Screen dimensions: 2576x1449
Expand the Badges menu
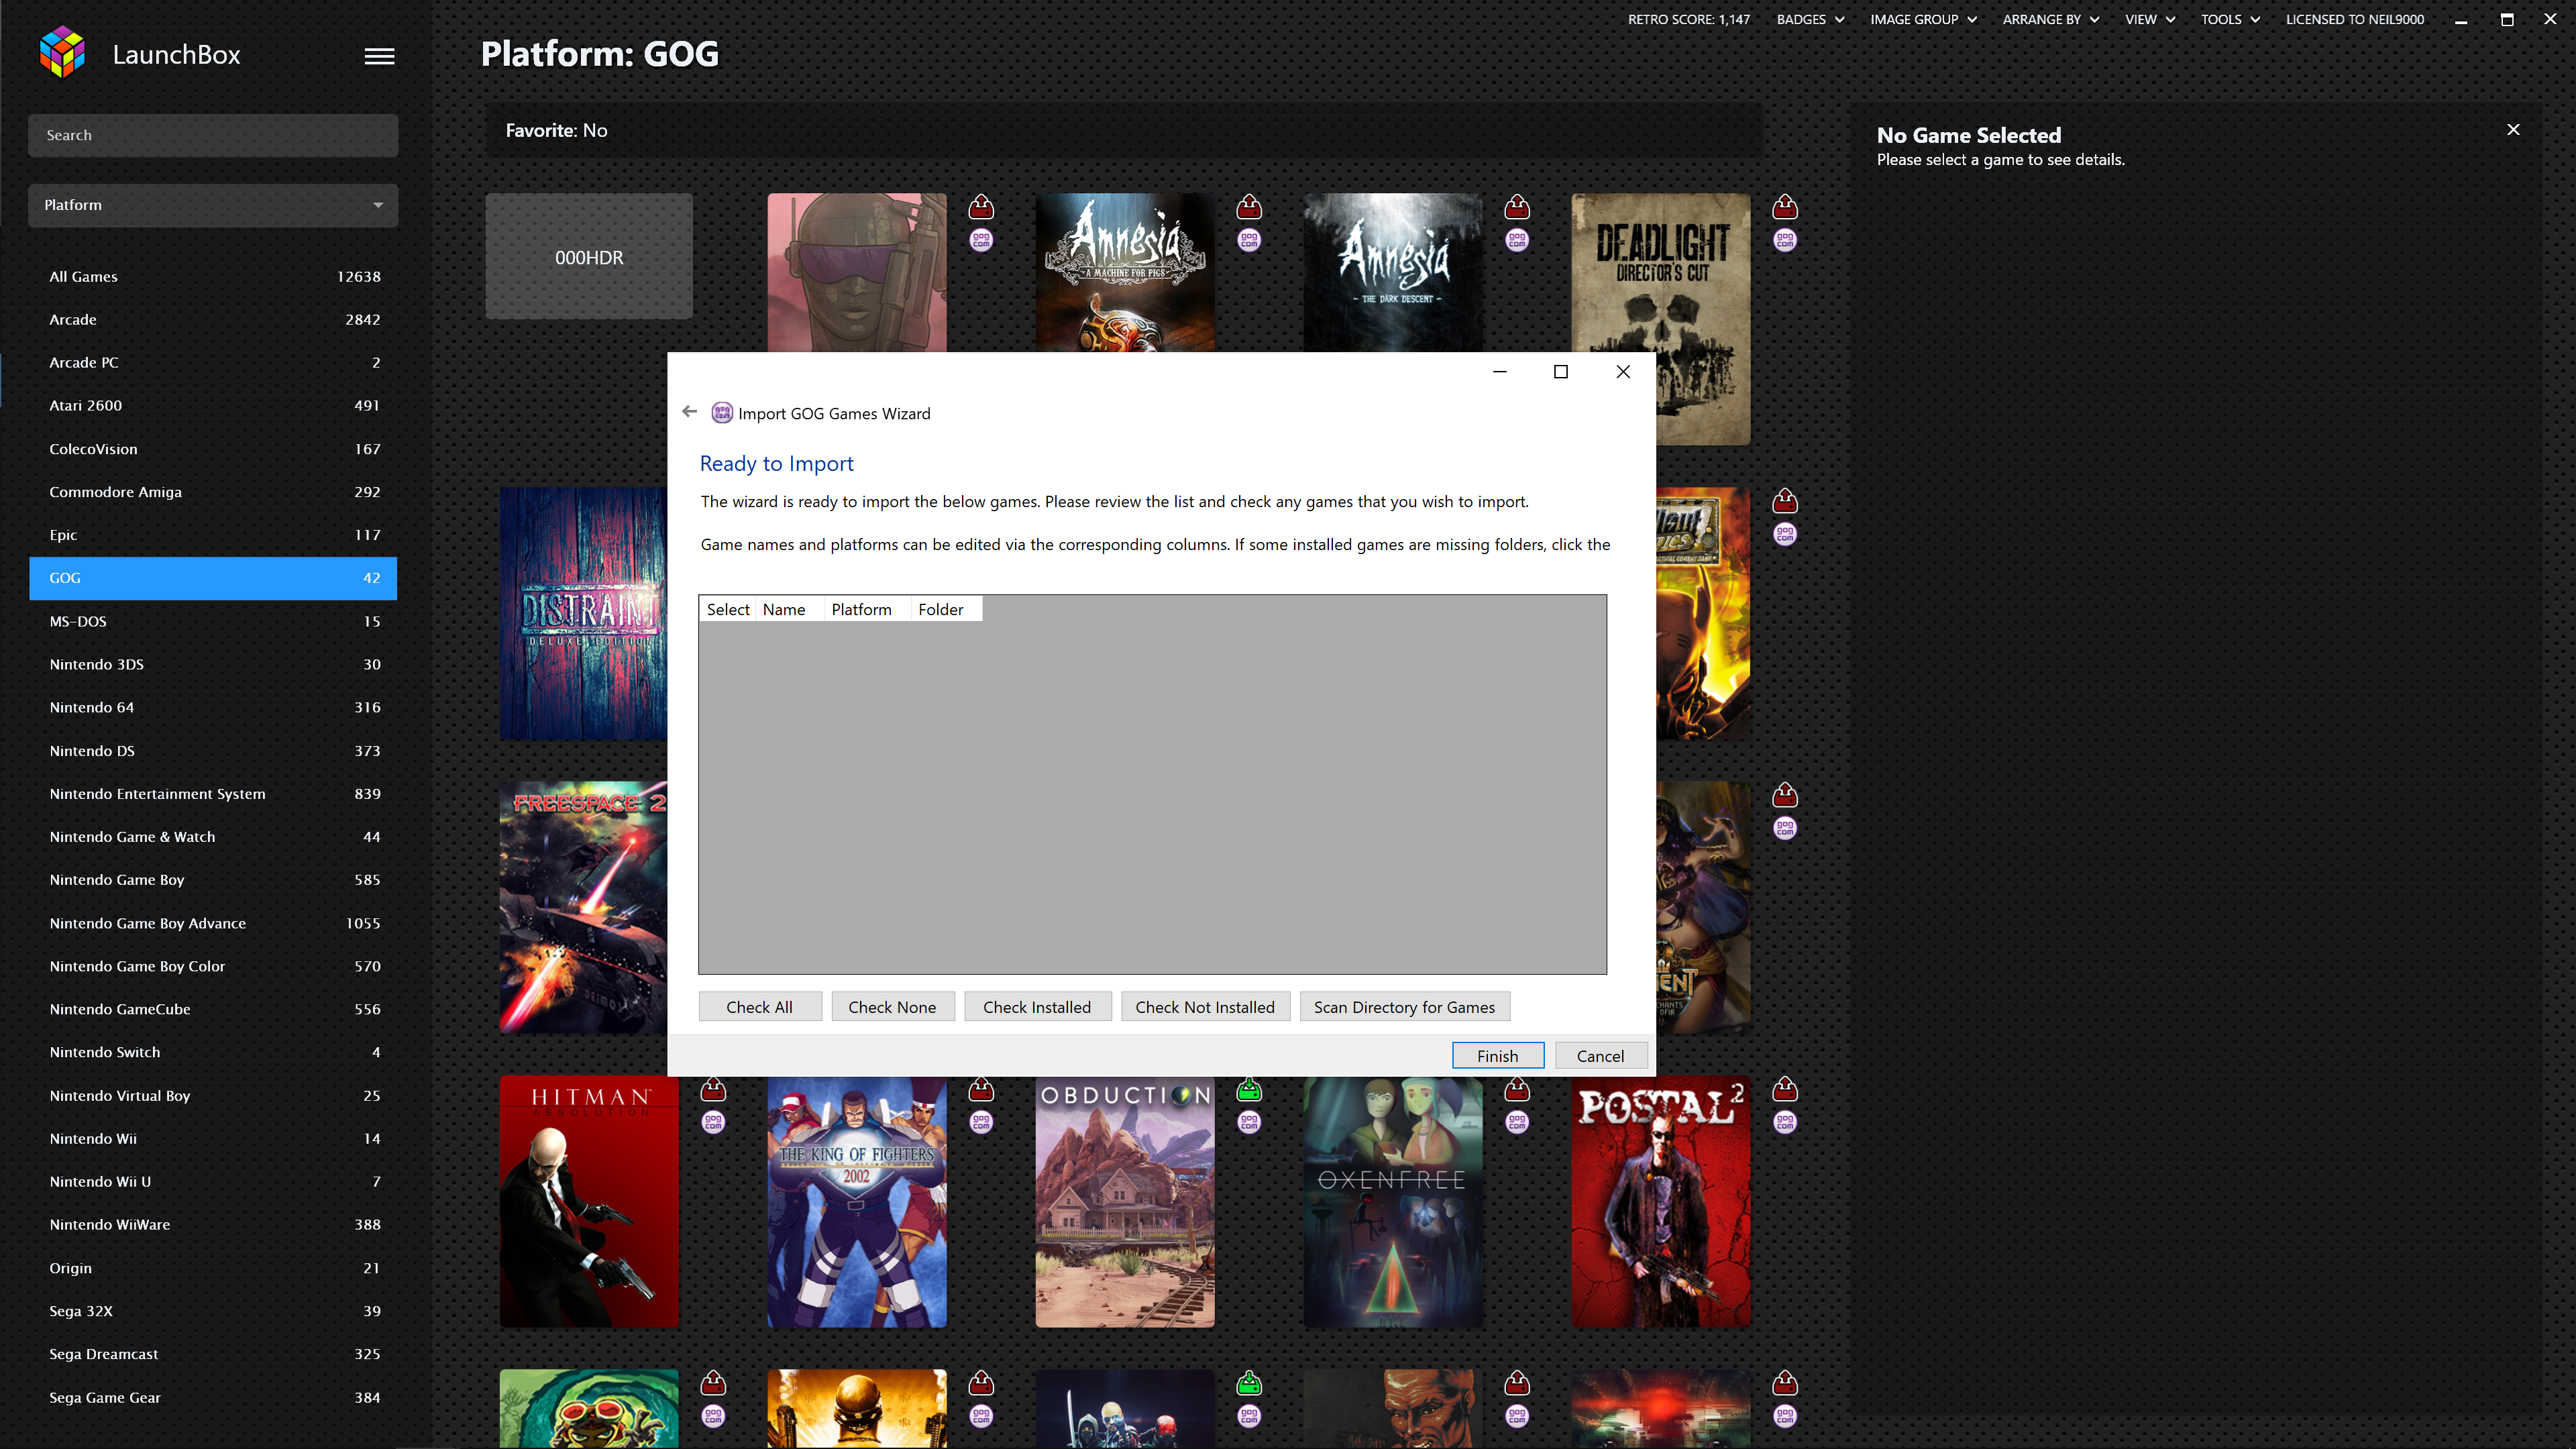pos(1810,19)
